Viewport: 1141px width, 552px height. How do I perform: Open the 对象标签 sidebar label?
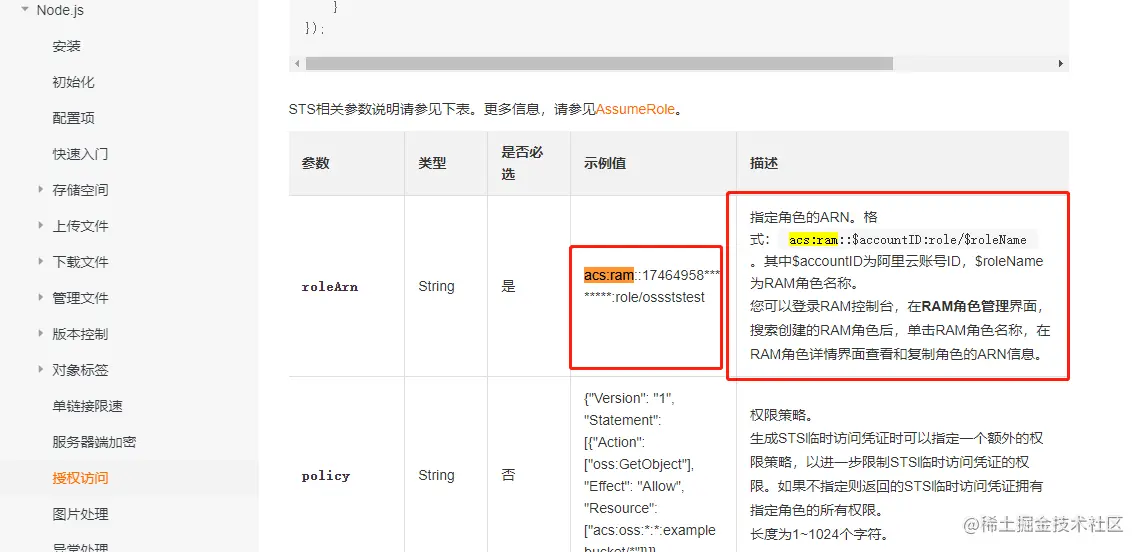[x=80, y=370]
